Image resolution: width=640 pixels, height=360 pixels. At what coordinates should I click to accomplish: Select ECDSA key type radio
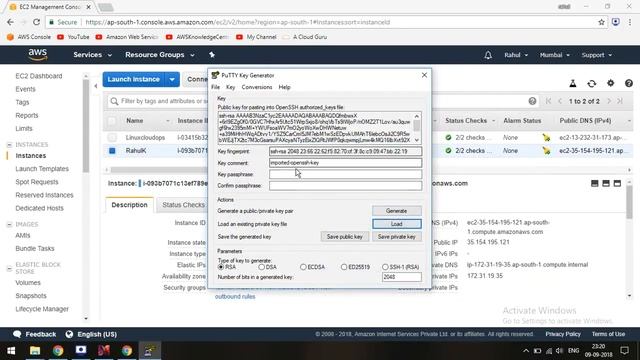coord(303,267)
